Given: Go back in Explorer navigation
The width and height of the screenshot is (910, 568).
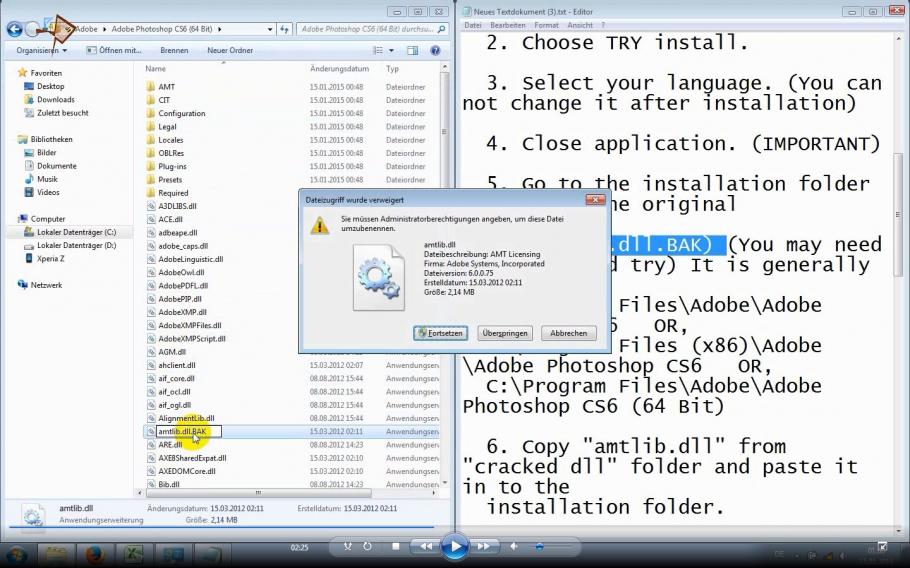Looking at the screenshot, I should (15, 29).
